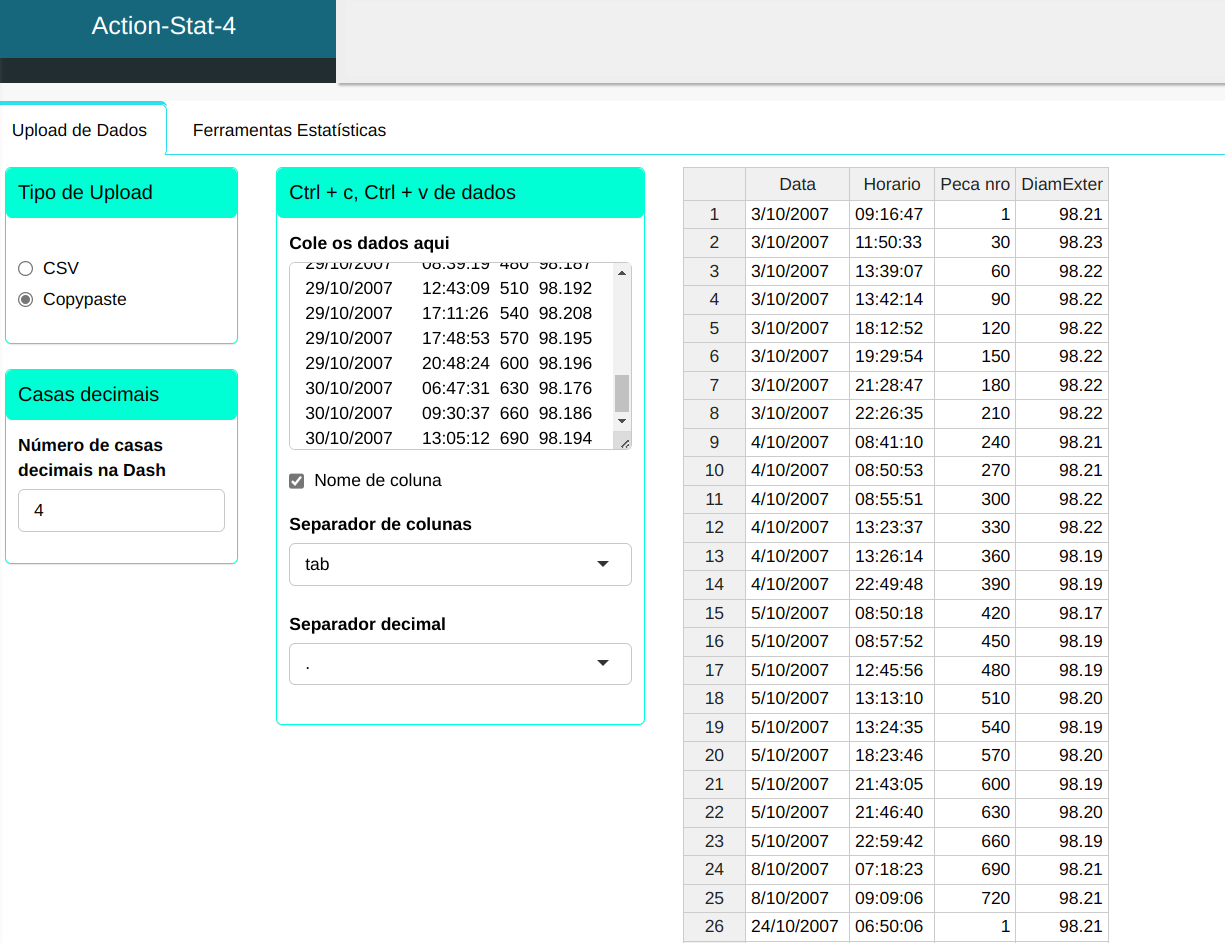Image resolution: width=1225 pixels, height=943 pixels.
Task: Click the textarea resize handle corner
Action: [624, 442]
